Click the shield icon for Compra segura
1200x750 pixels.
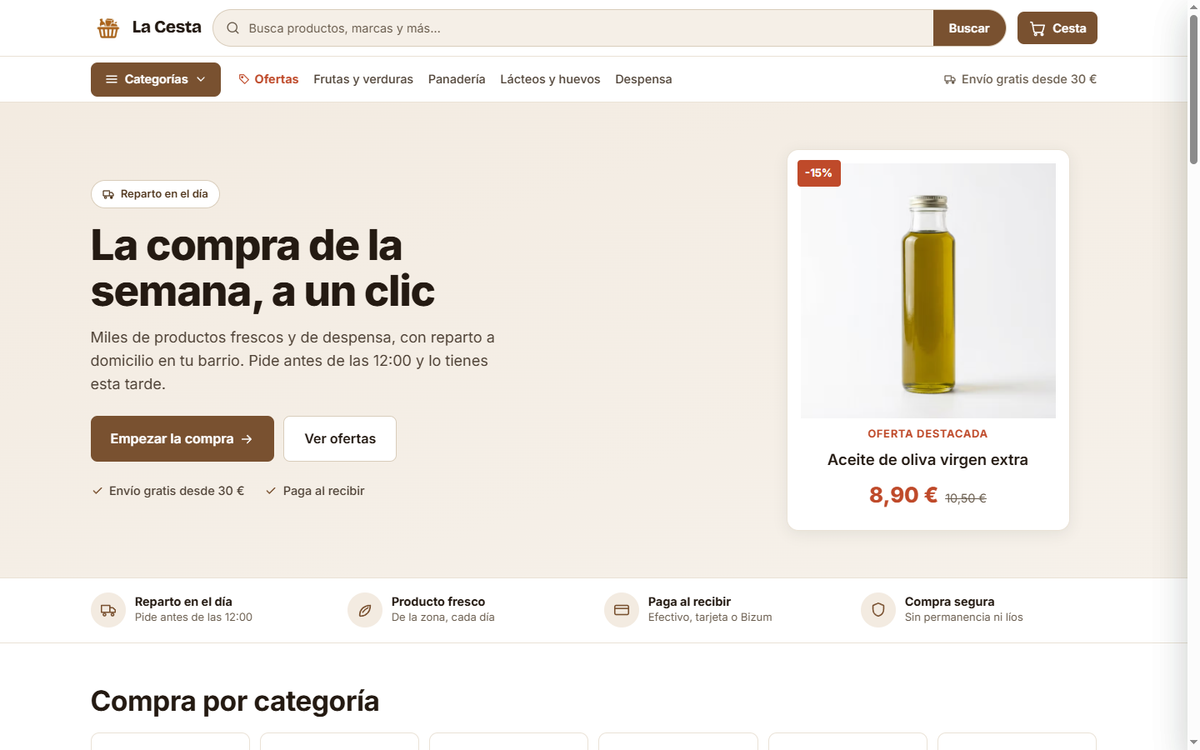click(x=878, y=610)
